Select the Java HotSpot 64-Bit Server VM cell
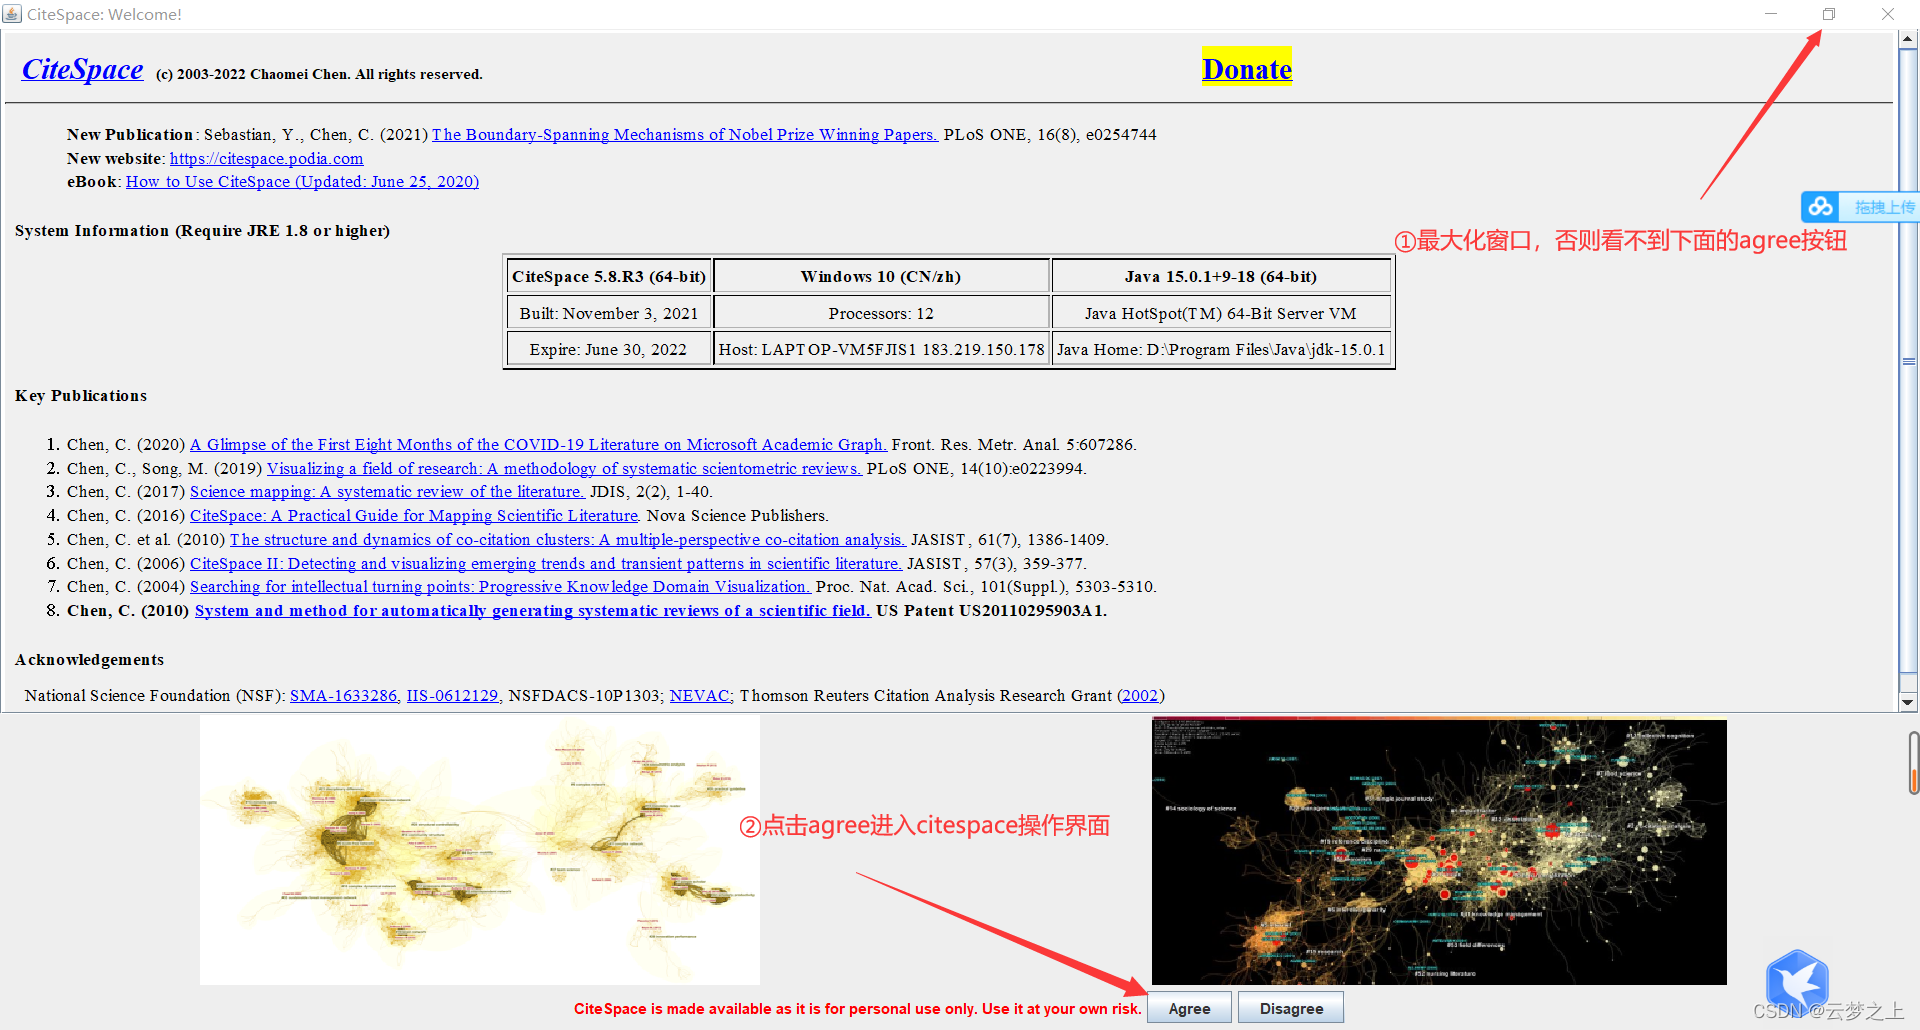Screen dimensions: 1920x1030 (x=1221, y=313)
